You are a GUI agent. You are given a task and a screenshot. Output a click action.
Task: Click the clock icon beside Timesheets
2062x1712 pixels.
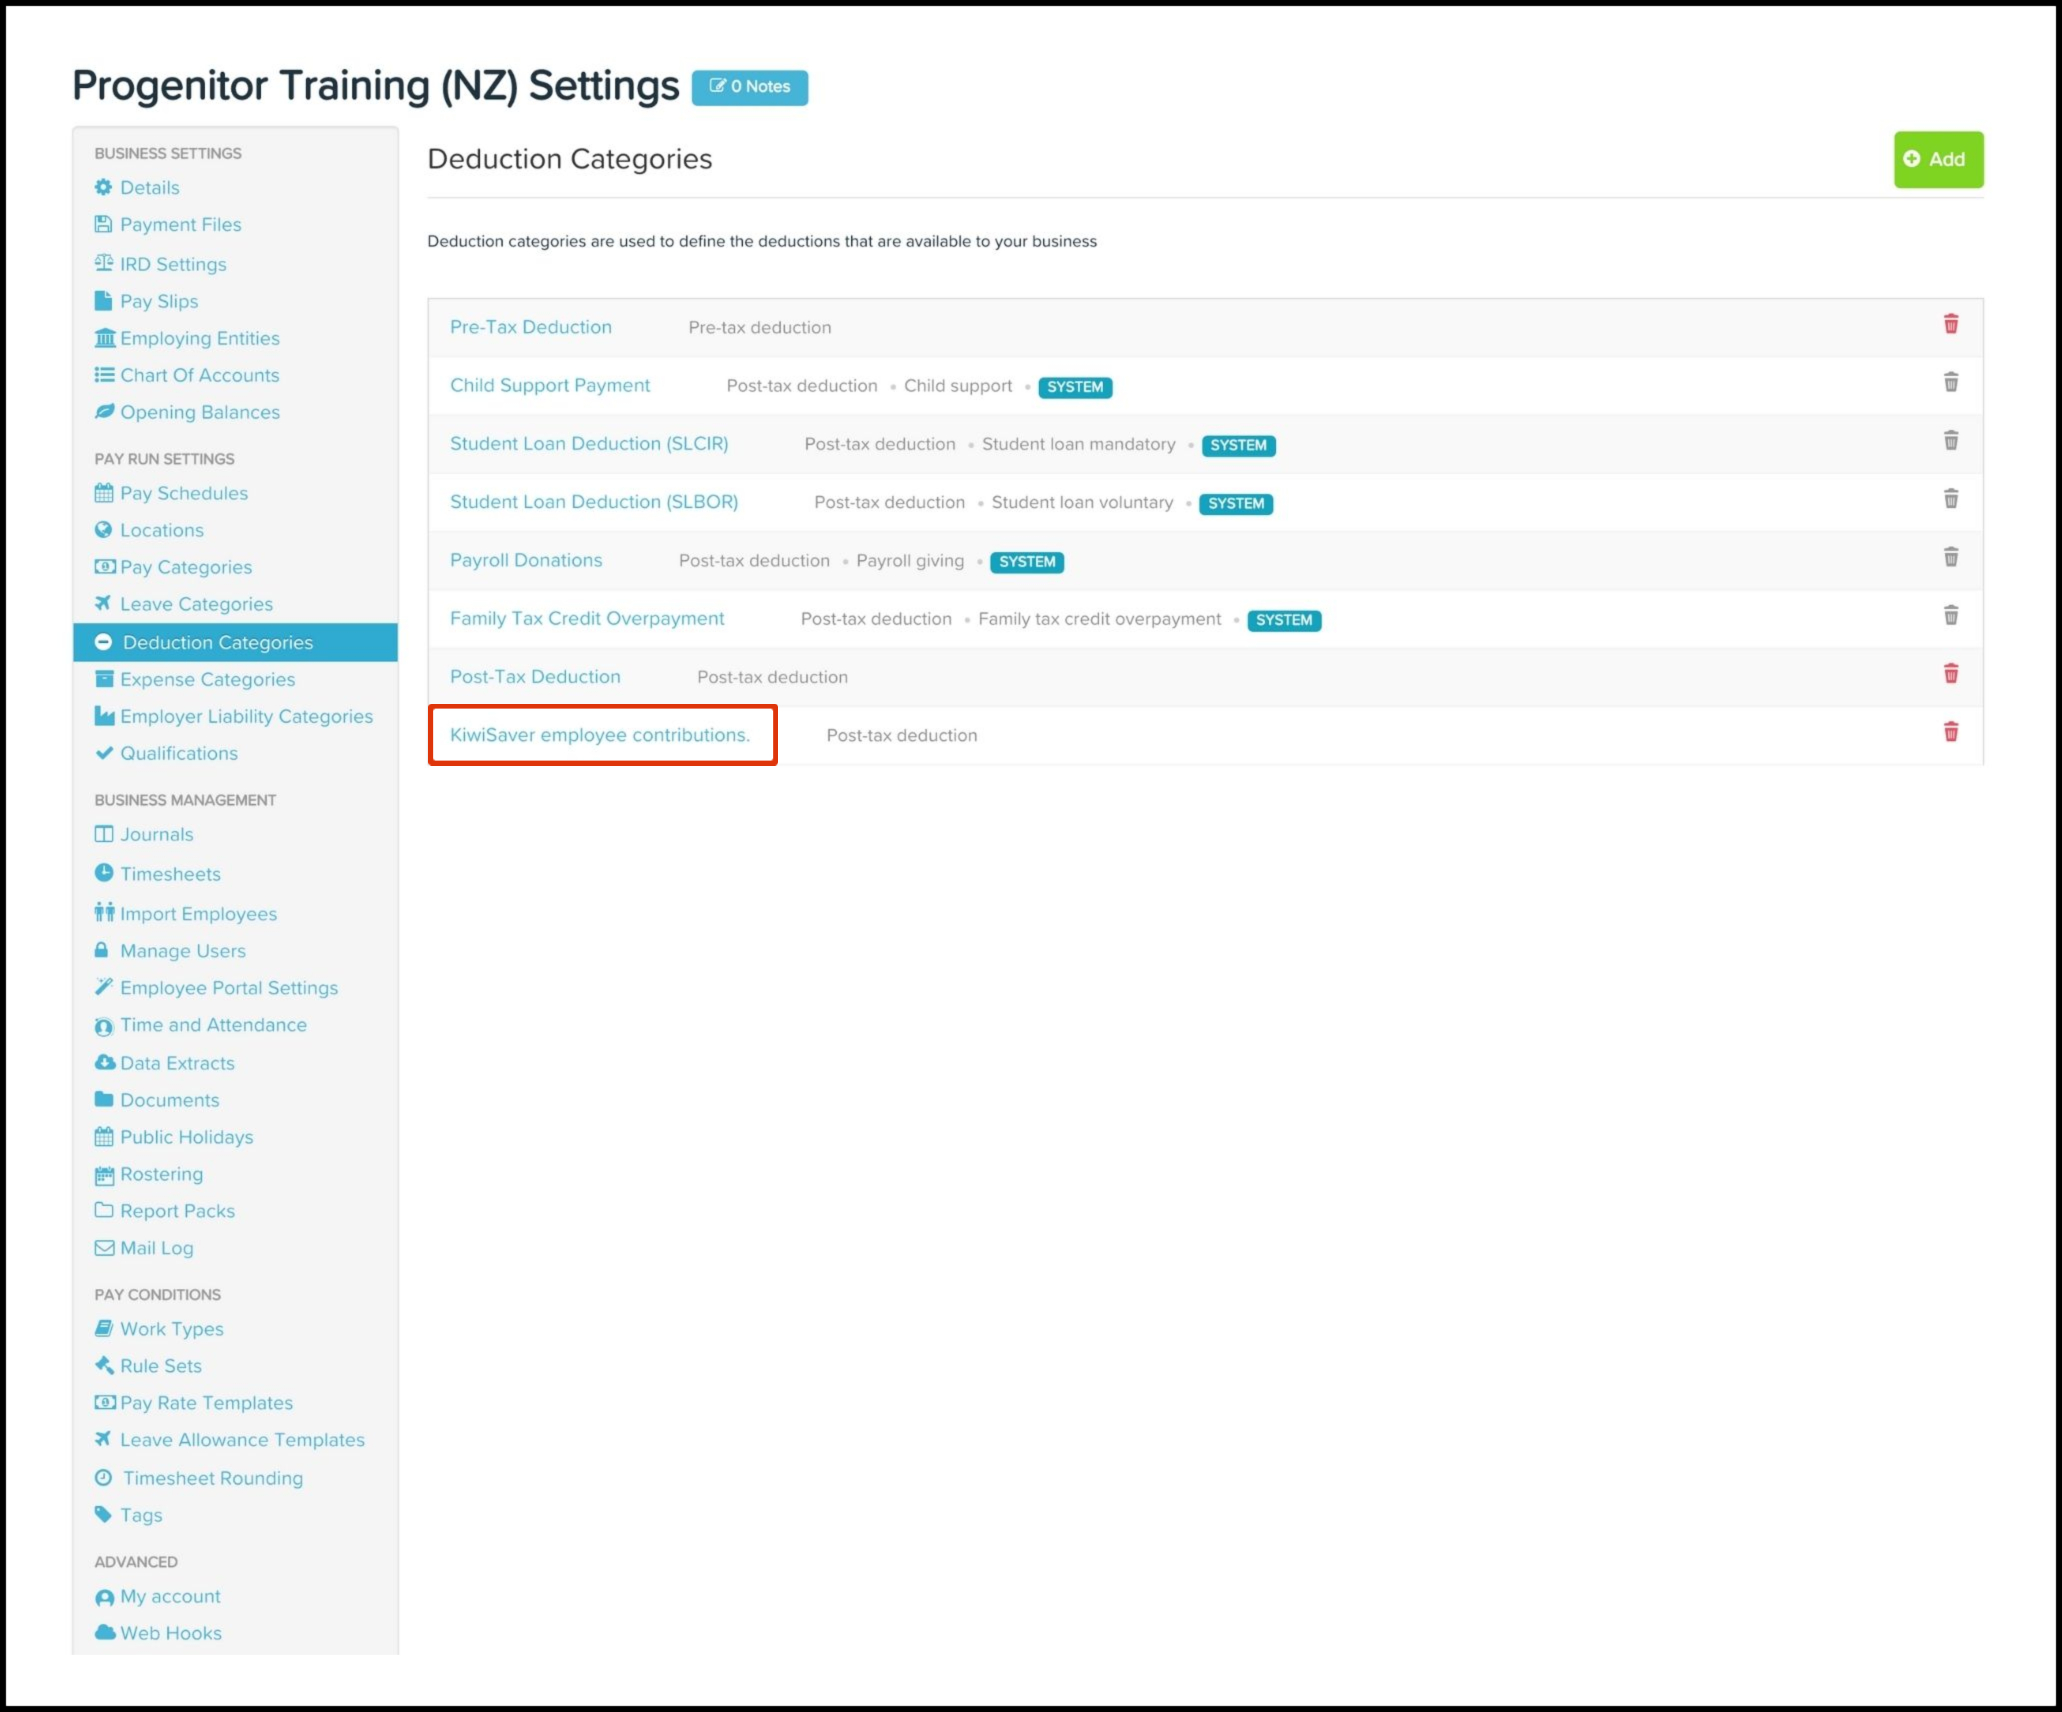pyautogui.click(x=103, y=872)
